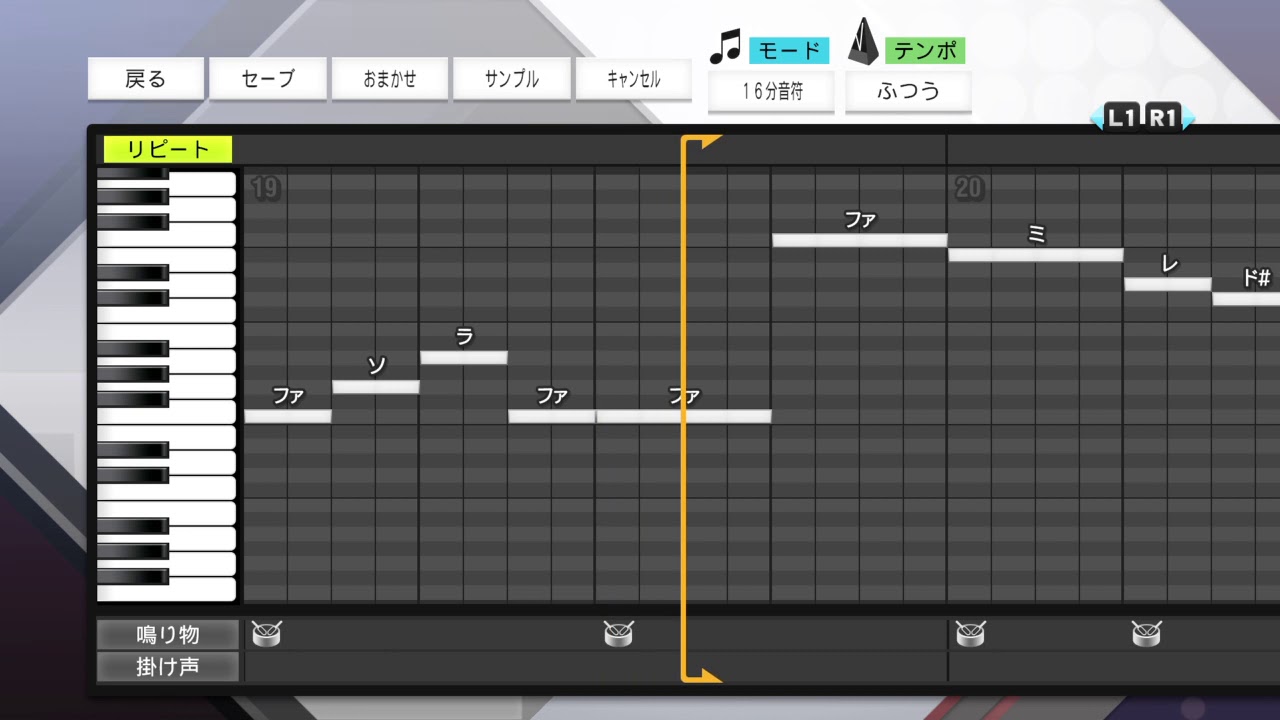Select the first ファ note of measure 19
This screenshot has width=1280, height=720.
pos(288,416)
